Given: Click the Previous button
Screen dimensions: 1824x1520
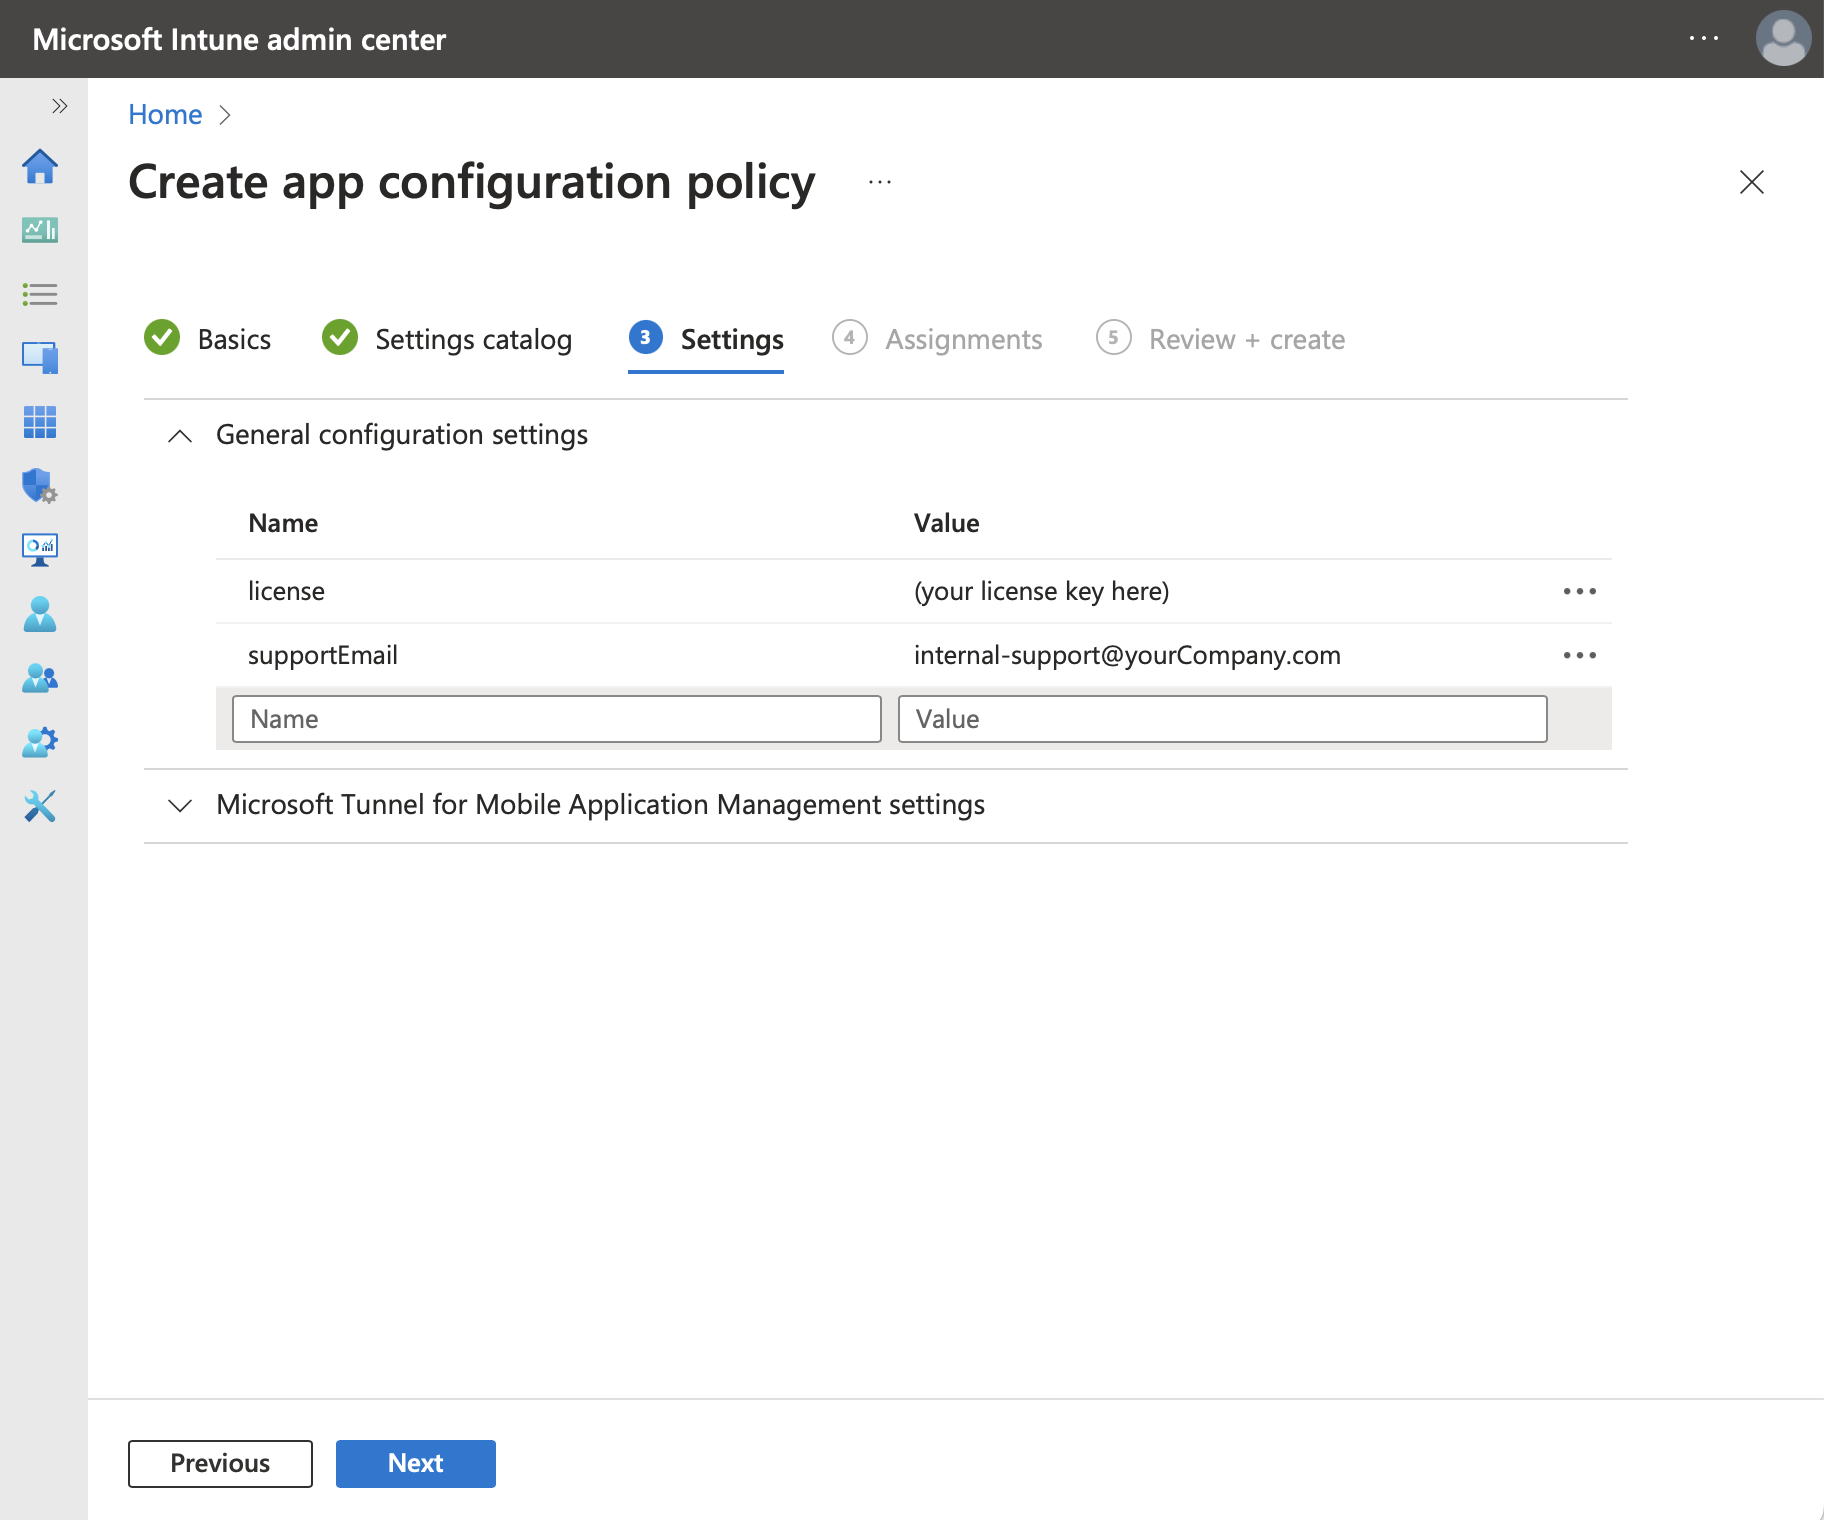Looking at the screenshot, I should (x=220, y=1463).
